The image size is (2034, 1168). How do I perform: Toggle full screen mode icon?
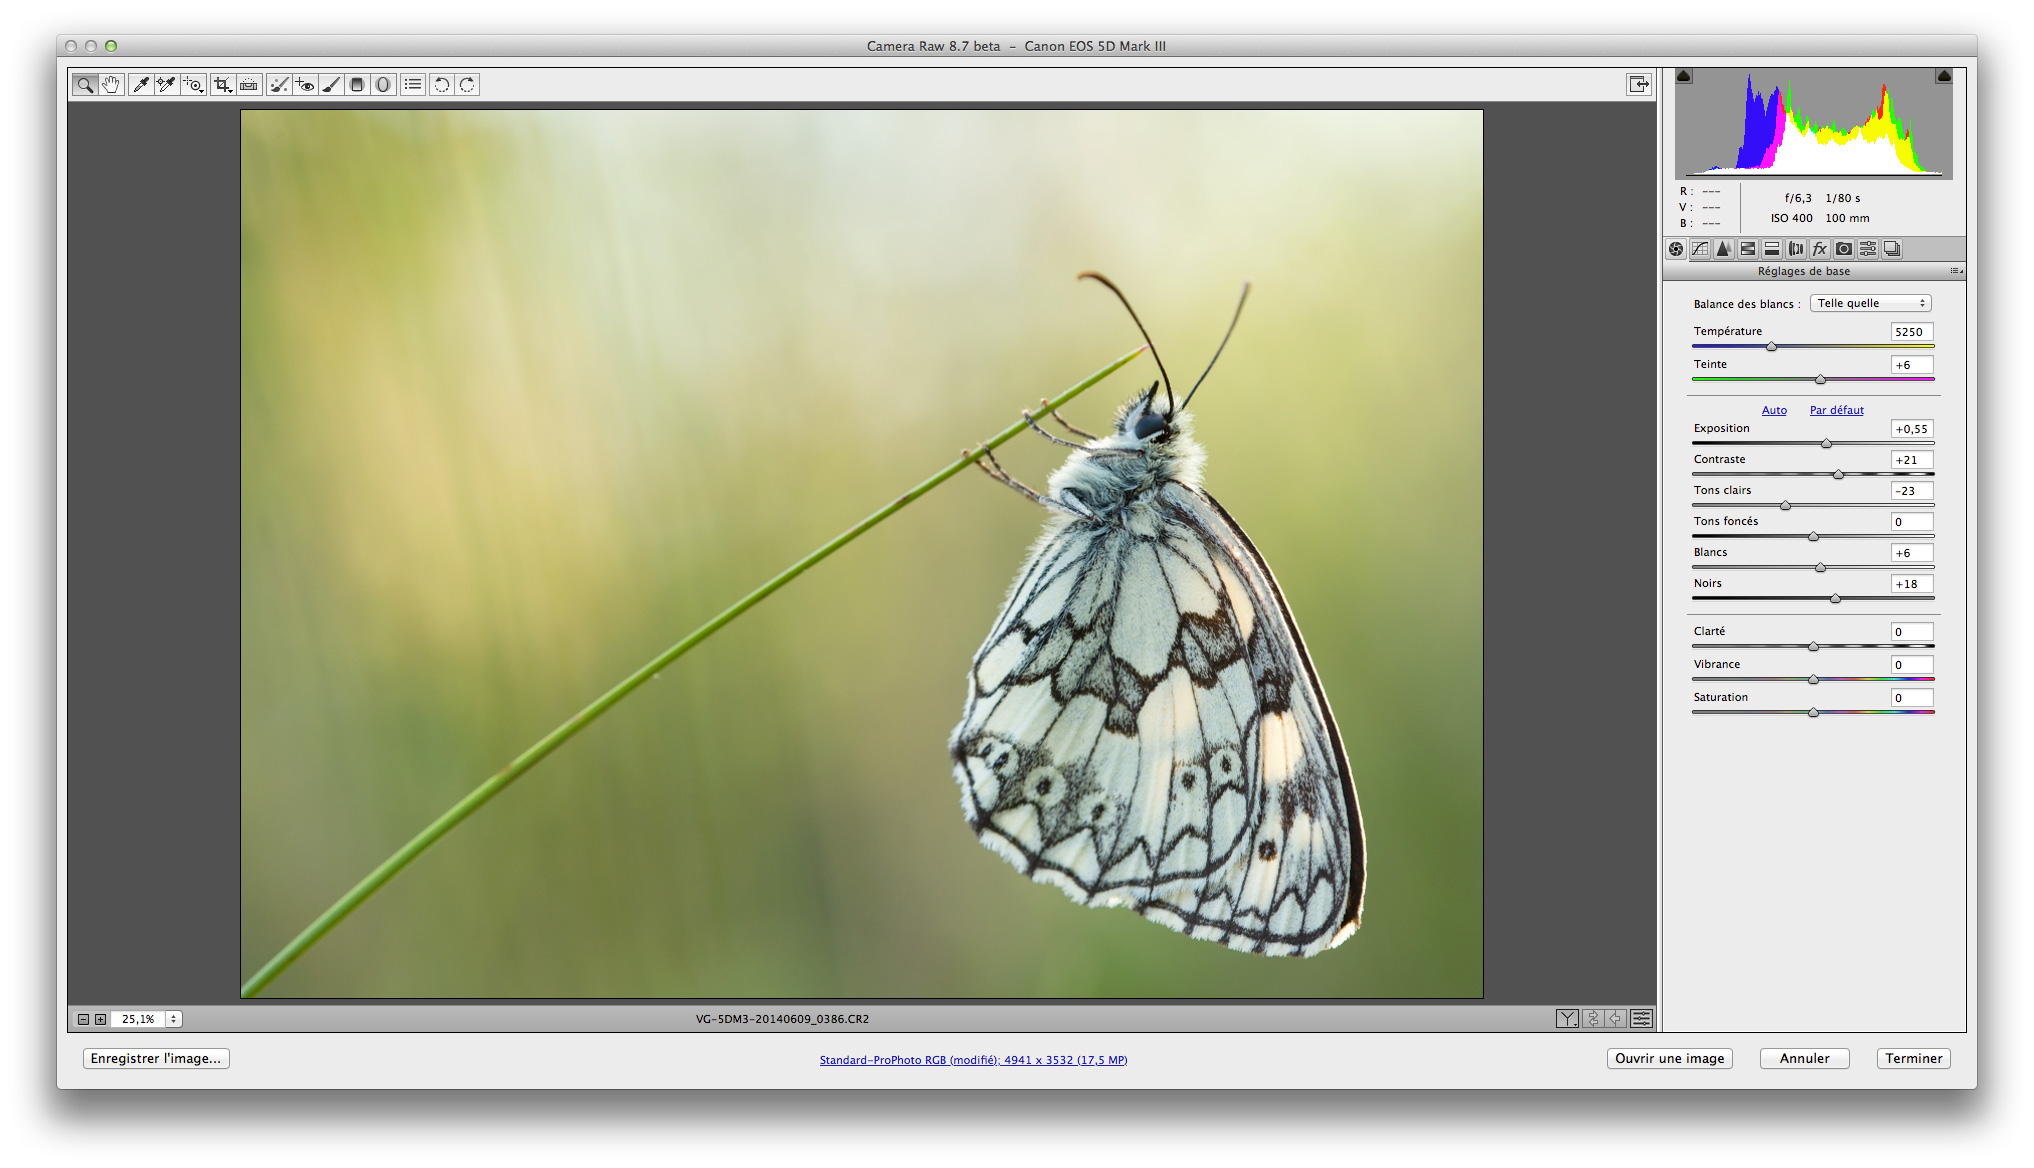pyautogui.click(x=1638, y=85)
